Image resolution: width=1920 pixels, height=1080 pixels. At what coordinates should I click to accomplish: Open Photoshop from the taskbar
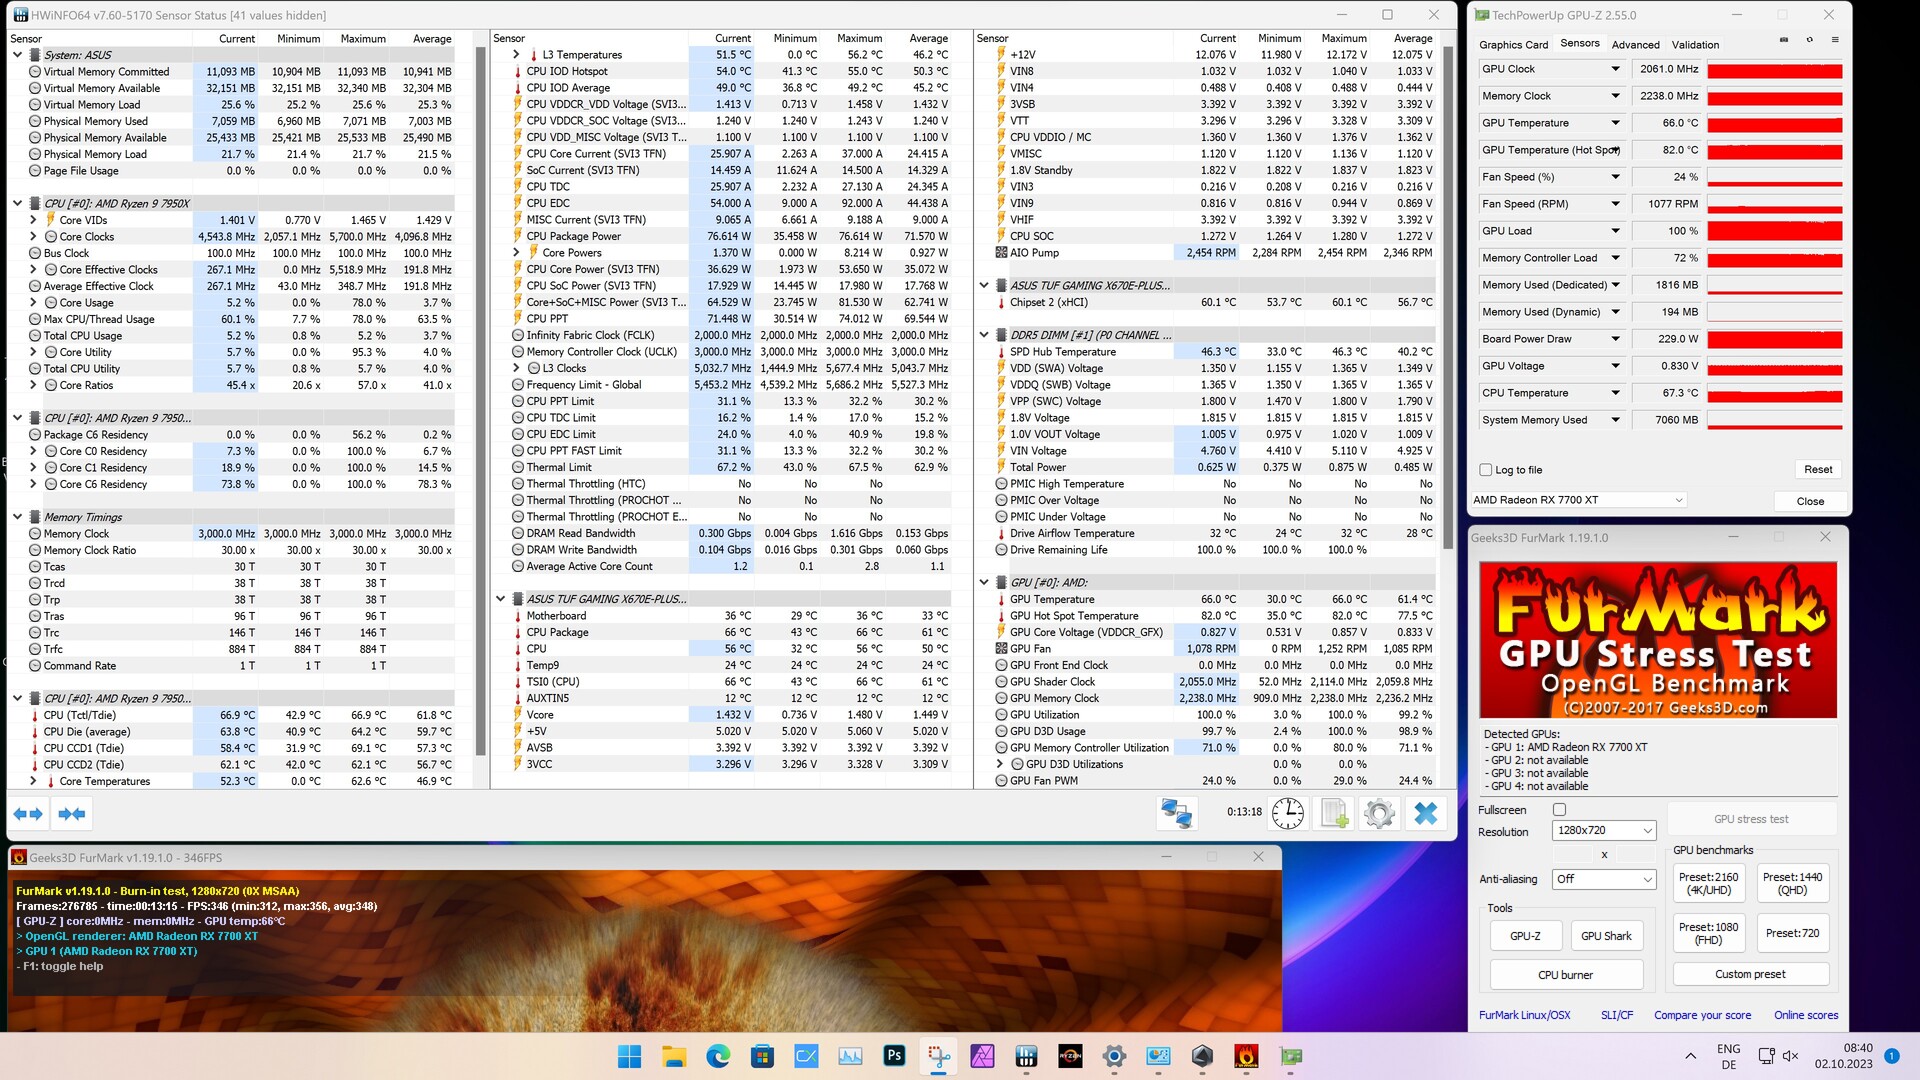pos(894,1056)
